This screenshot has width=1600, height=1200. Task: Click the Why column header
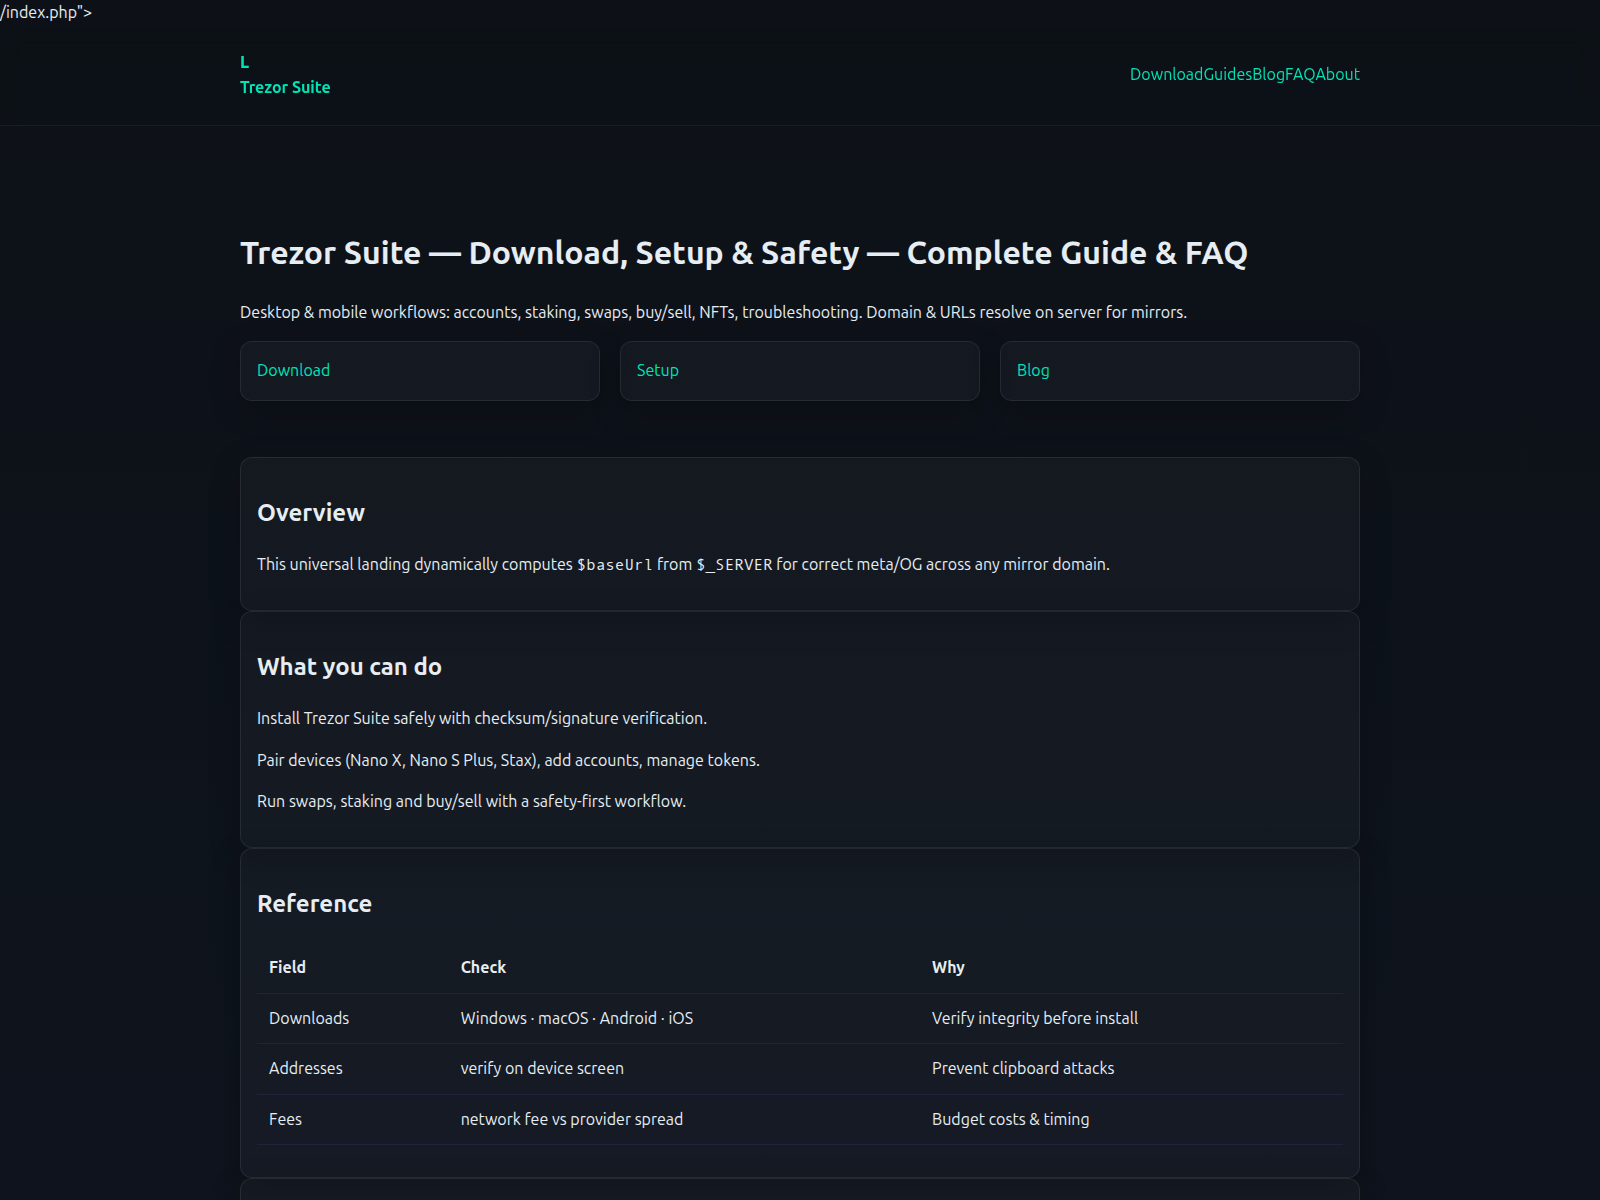948,967
